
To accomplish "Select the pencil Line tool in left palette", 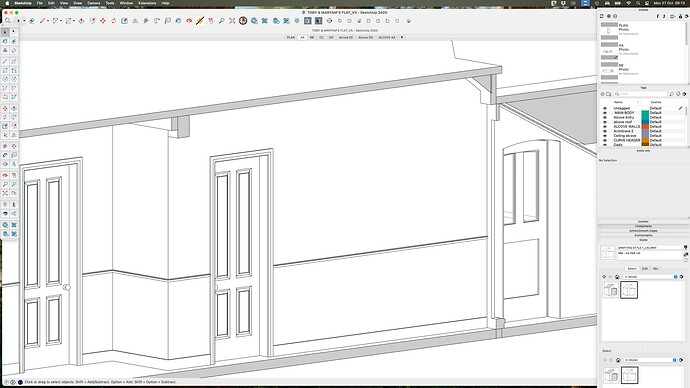I will [5, 61].
